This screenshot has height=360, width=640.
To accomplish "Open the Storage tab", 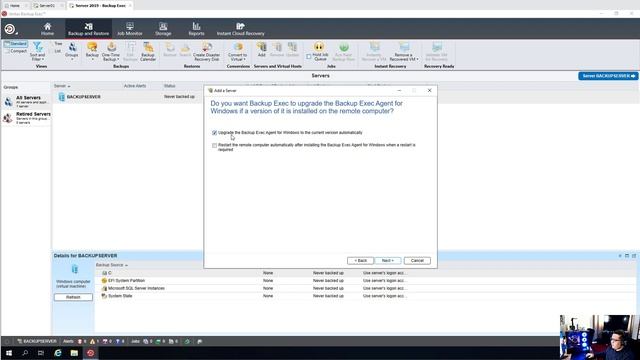I will [x=163, y=29].
